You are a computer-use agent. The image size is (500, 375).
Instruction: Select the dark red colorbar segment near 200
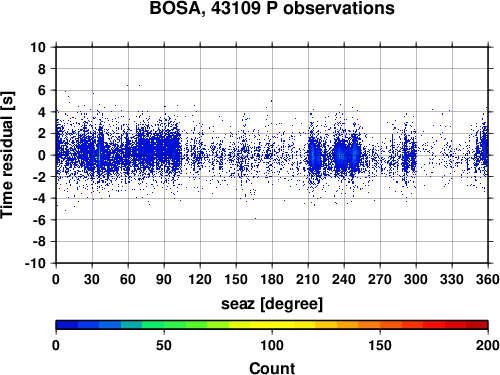(x=477, y=325)
